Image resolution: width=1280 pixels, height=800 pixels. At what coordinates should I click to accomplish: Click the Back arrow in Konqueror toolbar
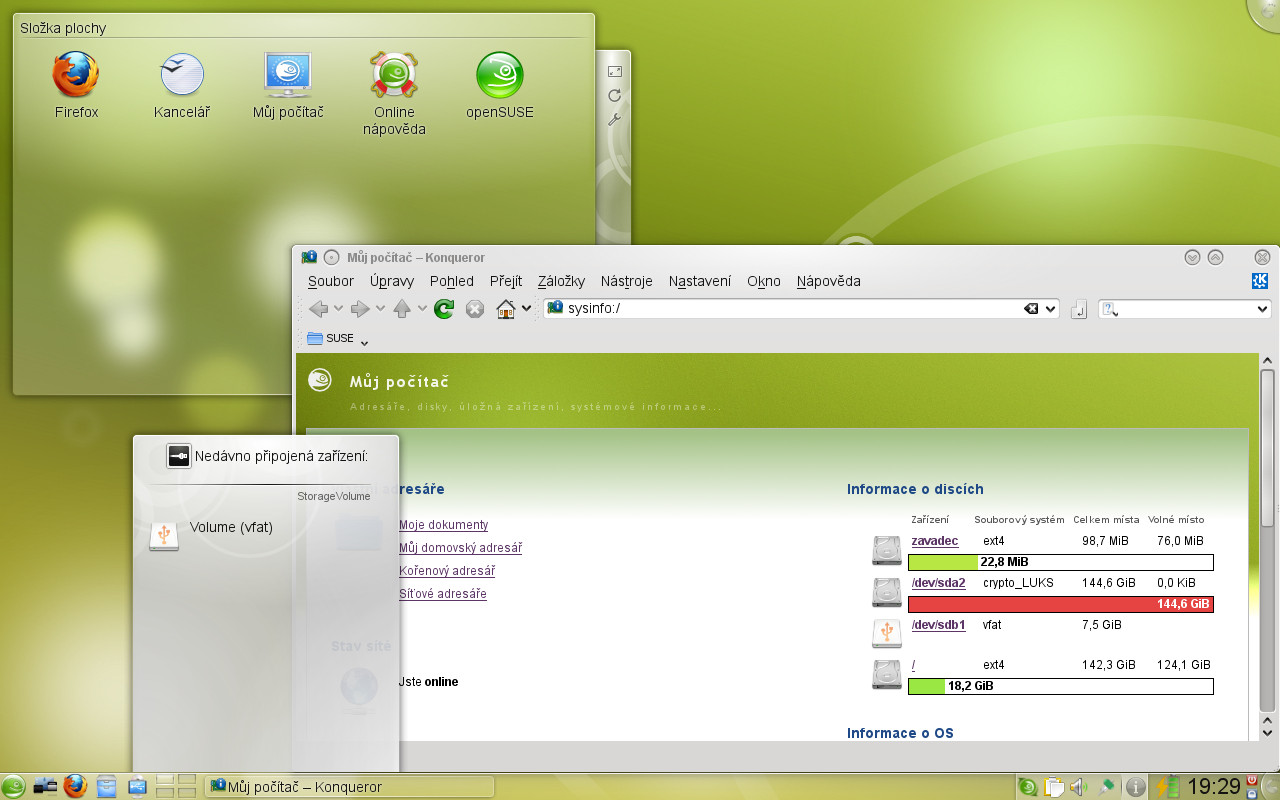click(x=319, y=309)
